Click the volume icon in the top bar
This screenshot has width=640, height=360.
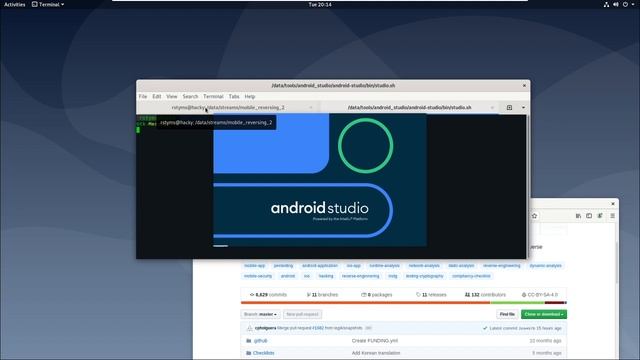[616, 4]
